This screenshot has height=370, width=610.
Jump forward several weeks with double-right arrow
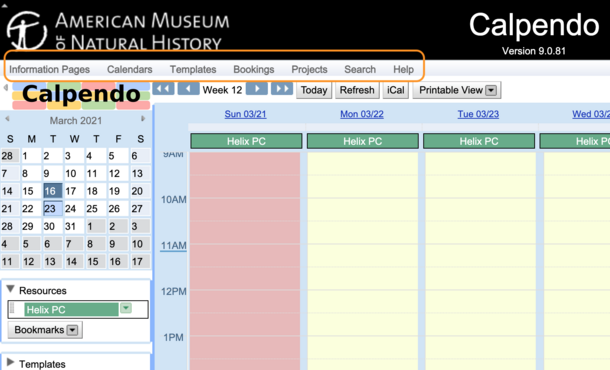coord(282,89)
